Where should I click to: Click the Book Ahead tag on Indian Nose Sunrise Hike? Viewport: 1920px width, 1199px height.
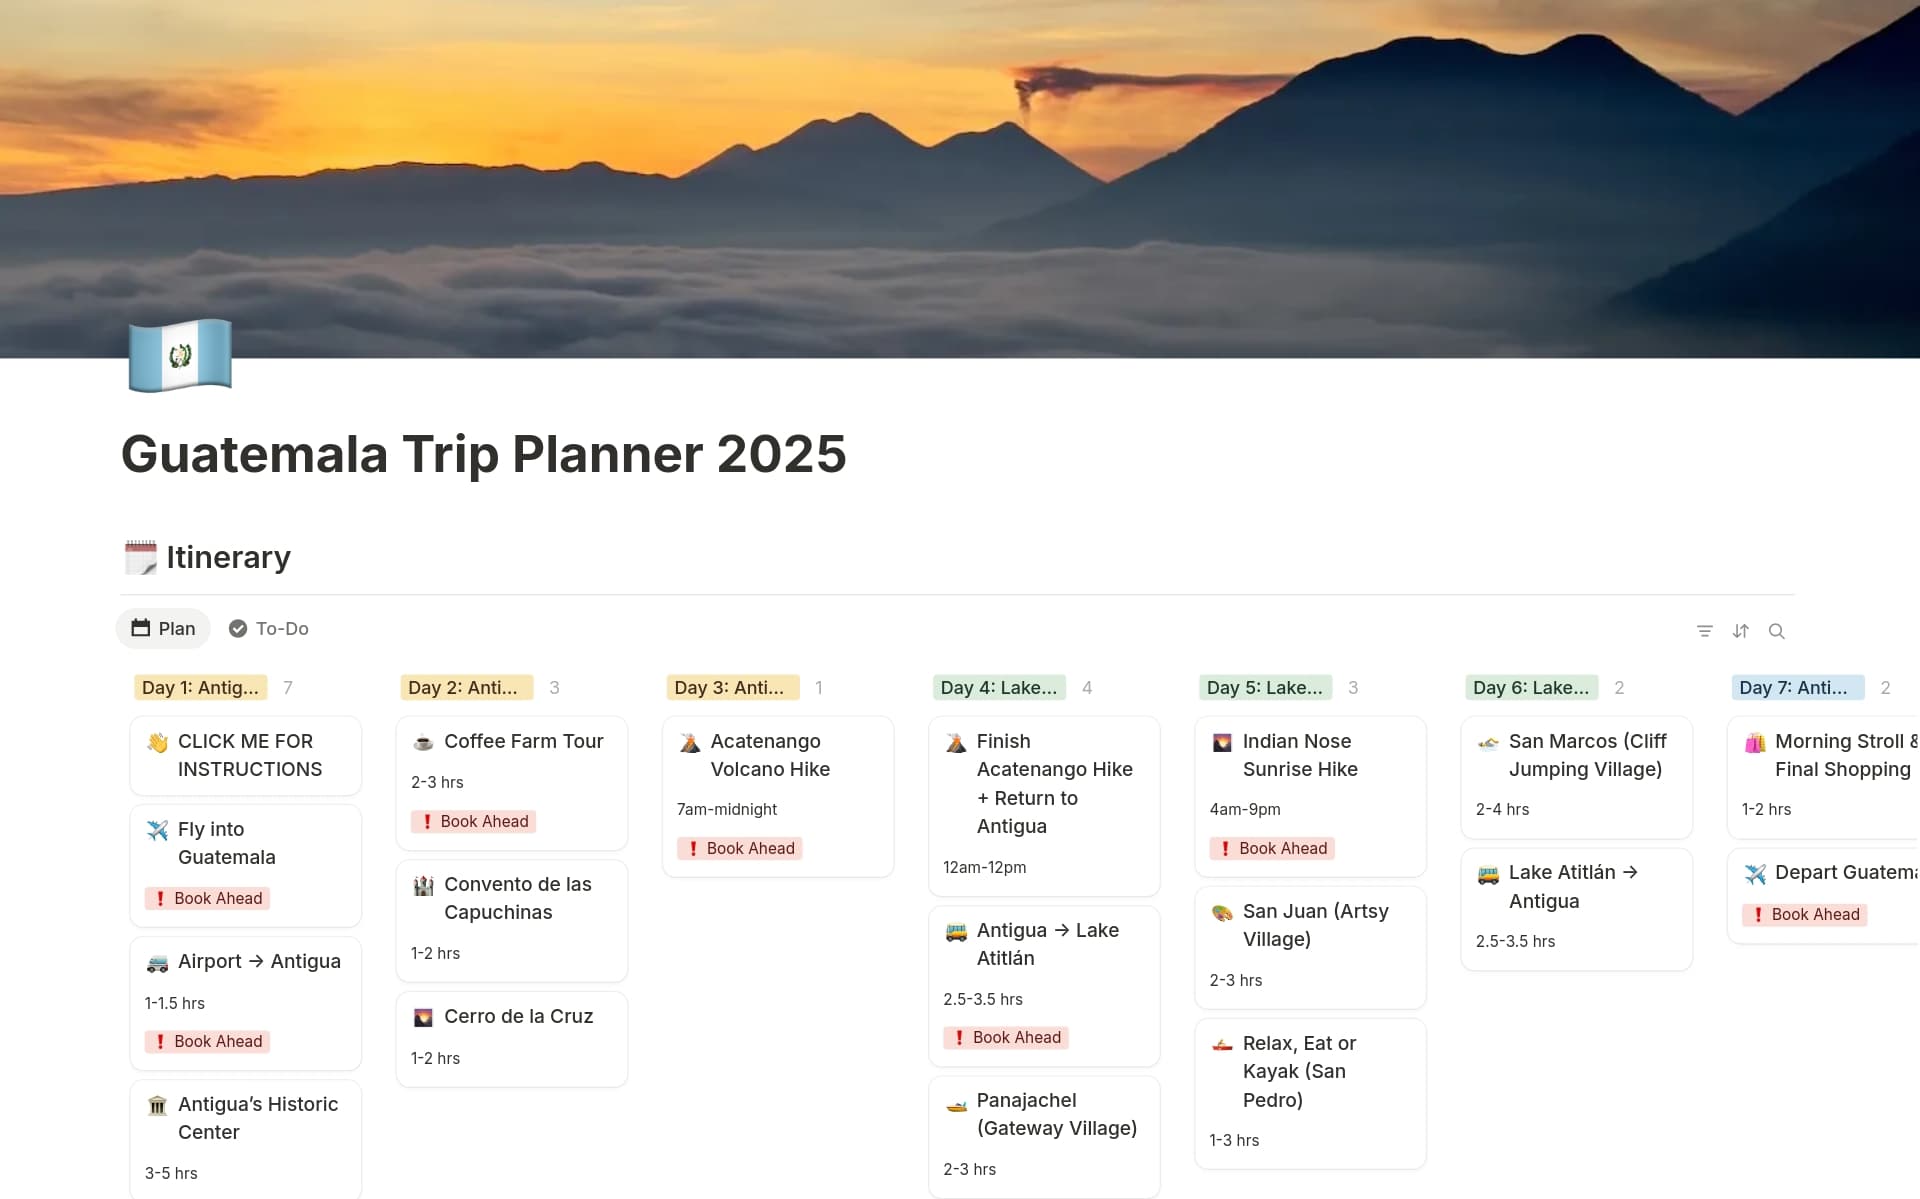click(1272, 848)
